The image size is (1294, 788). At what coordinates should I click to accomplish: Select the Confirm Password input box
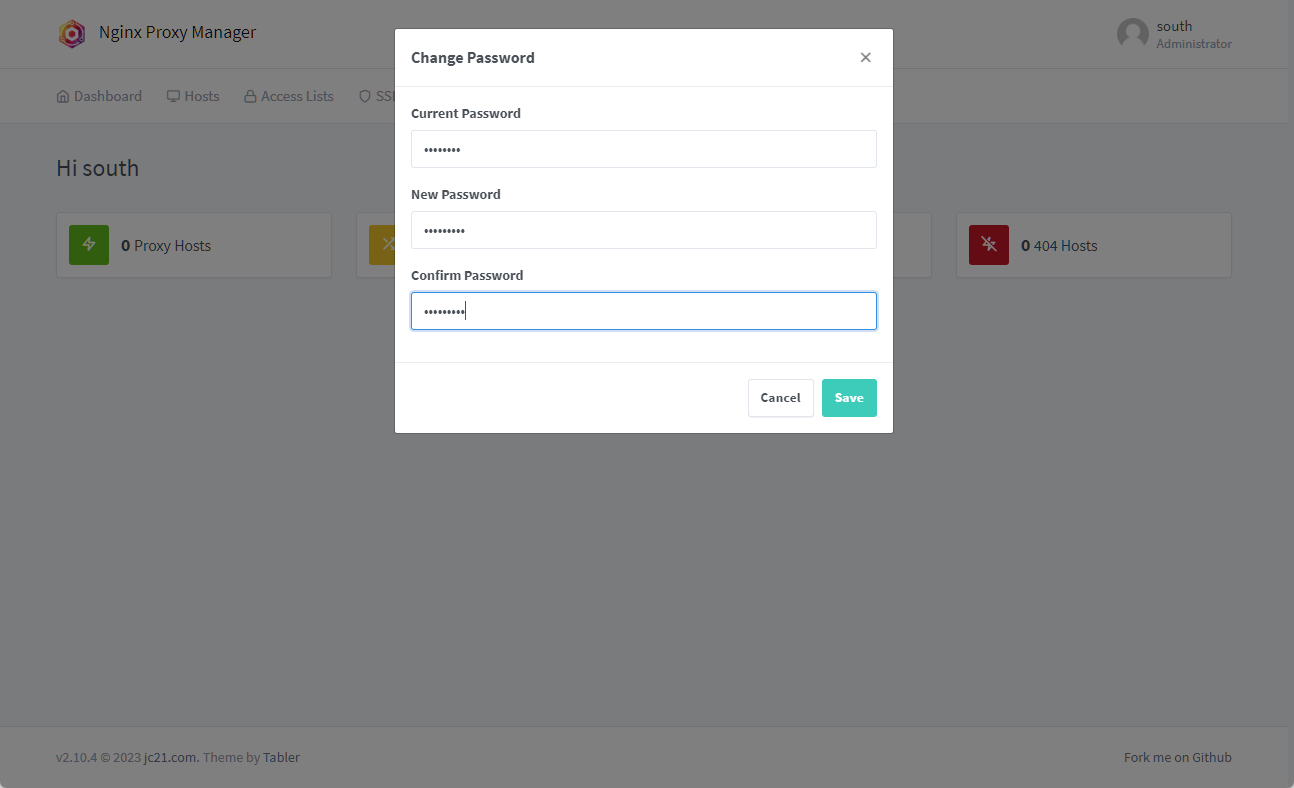click(x=643, y=311)
